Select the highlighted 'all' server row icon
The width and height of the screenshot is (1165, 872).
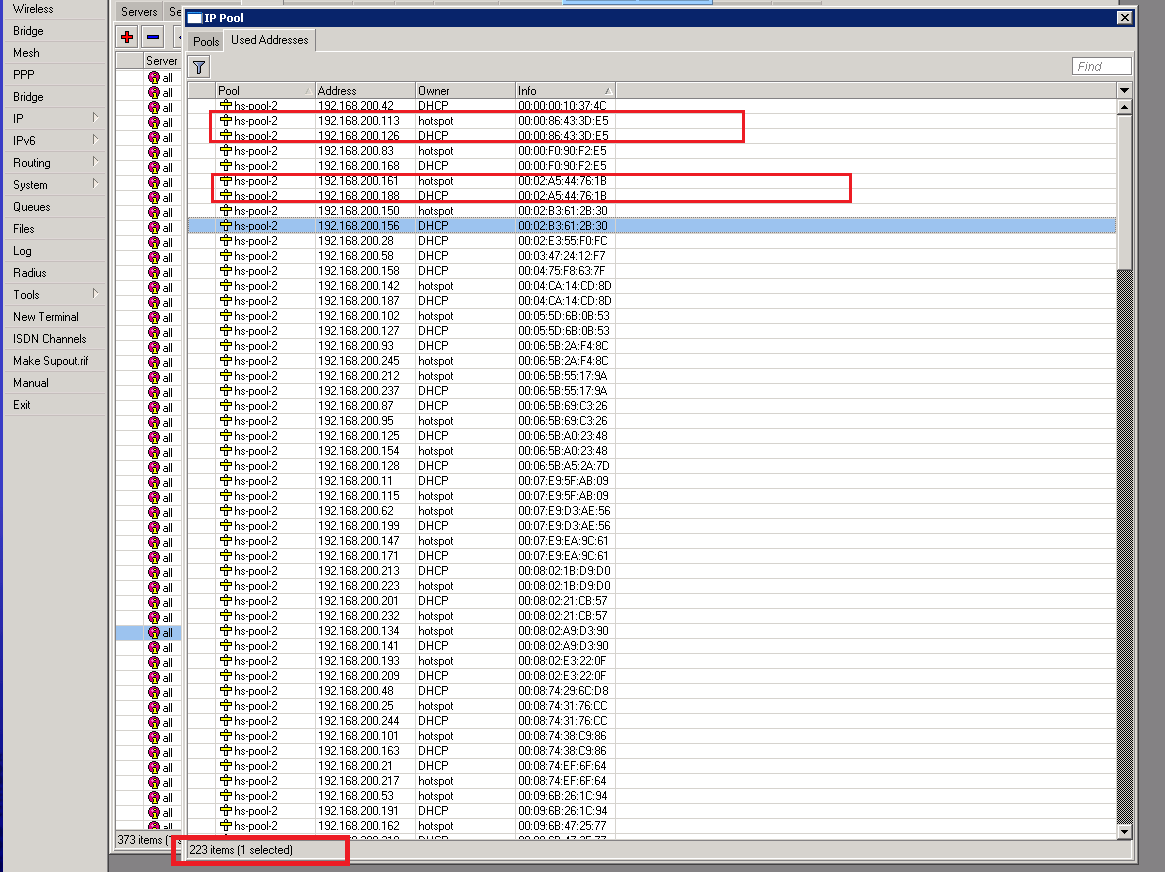point(154,633)
